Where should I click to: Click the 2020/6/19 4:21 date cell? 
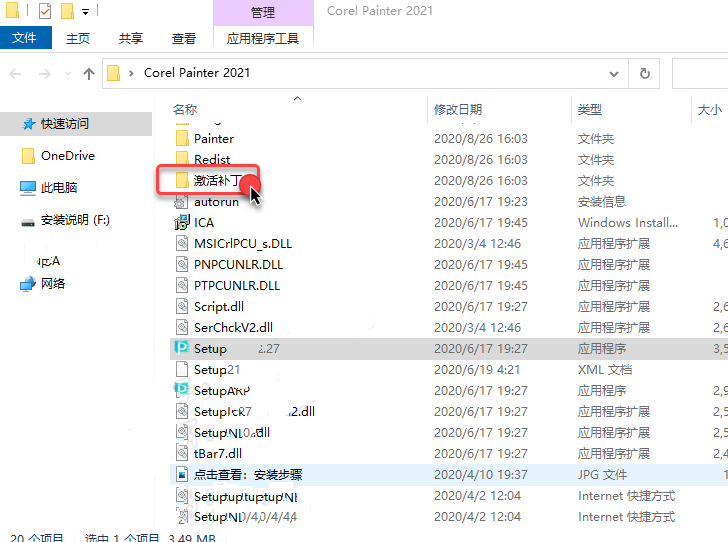(476, 370)
